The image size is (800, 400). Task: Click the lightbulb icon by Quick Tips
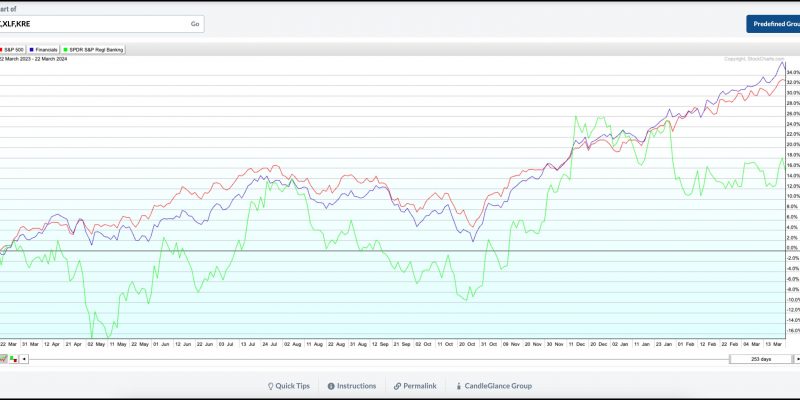(270, 386)
